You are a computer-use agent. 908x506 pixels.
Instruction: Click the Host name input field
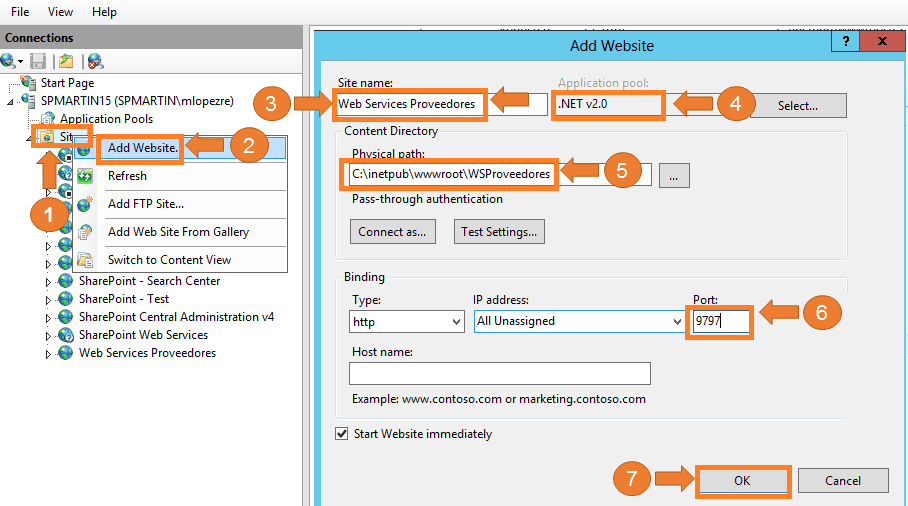tap(500, 373)
